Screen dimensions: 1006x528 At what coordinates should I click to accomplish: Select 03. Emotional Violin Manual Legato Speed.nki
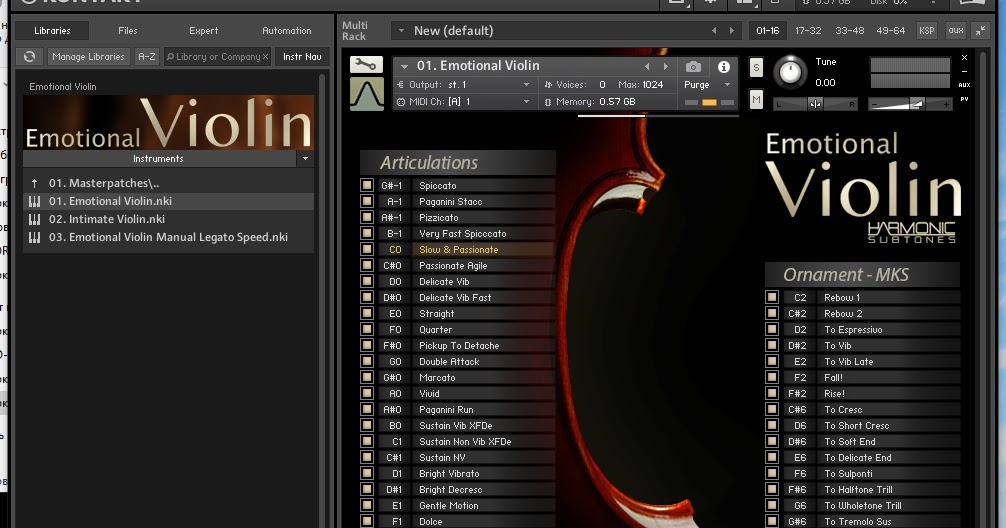pos(168,237)
